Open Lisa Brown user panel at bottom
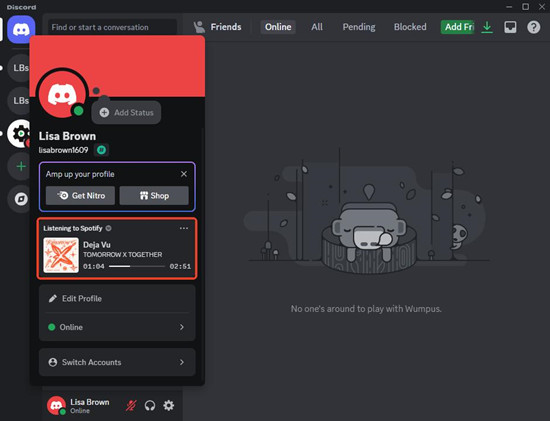This screenshot has height=421, width=550. (82, 406)
